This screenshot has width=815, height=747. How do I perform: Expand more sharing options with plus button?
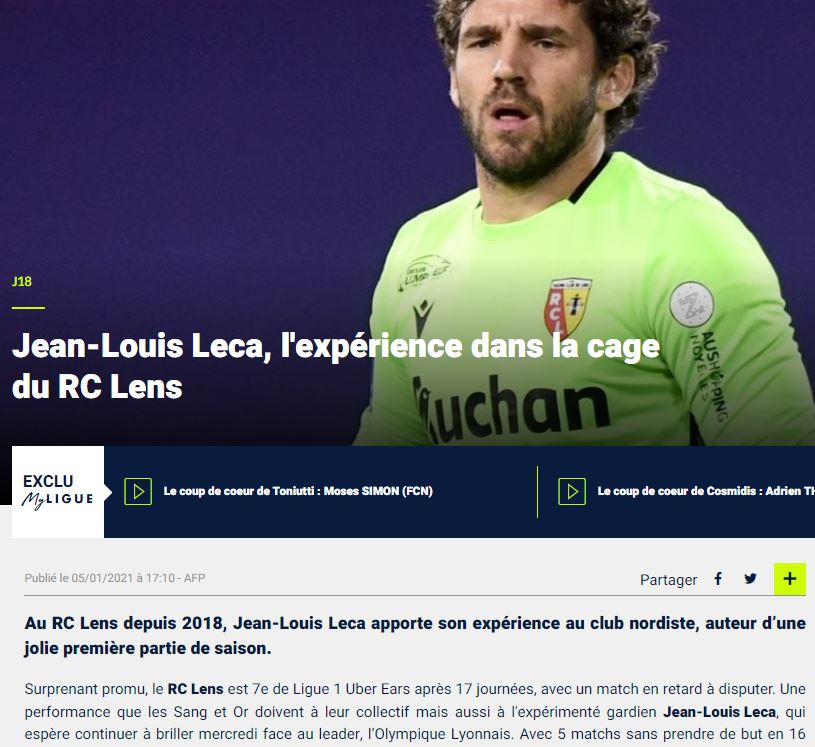coord(790,579)
